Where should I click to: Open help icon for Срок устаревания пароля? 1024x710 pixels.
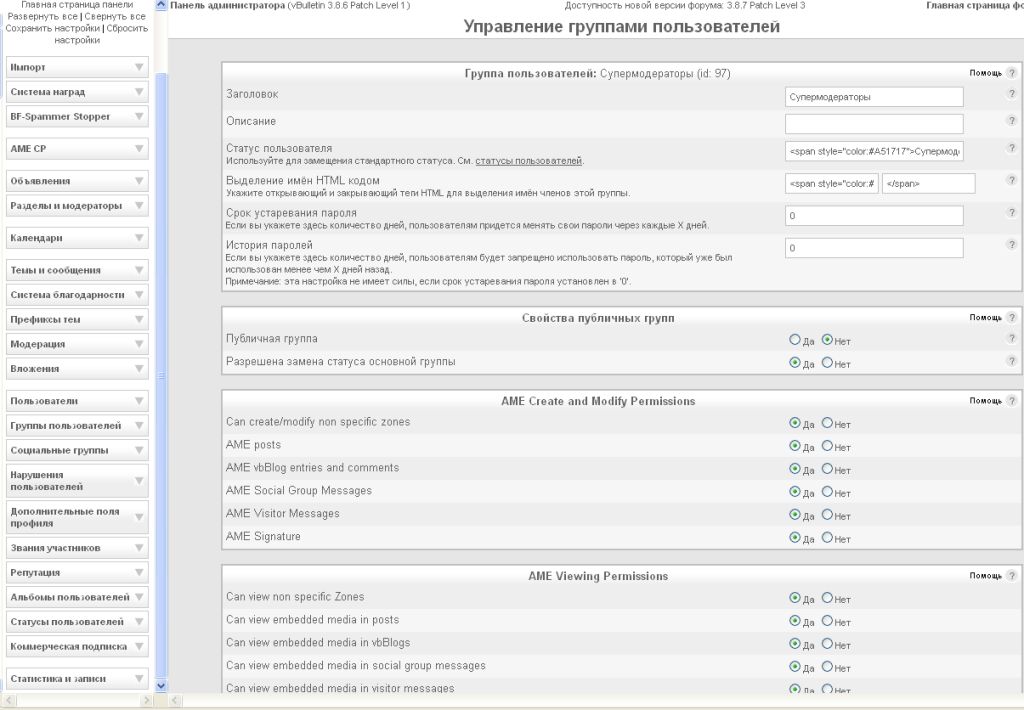point(1011,212)
